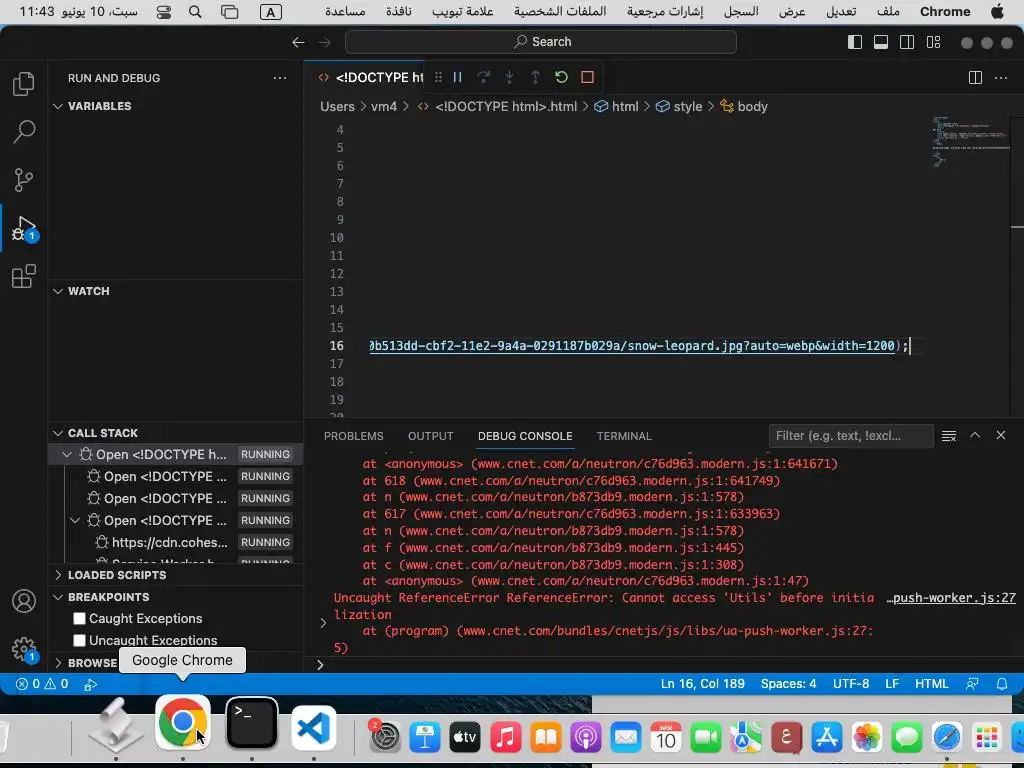Expand the debug console error entry arrow
The image size is (1024, 768).
(323, 623)
